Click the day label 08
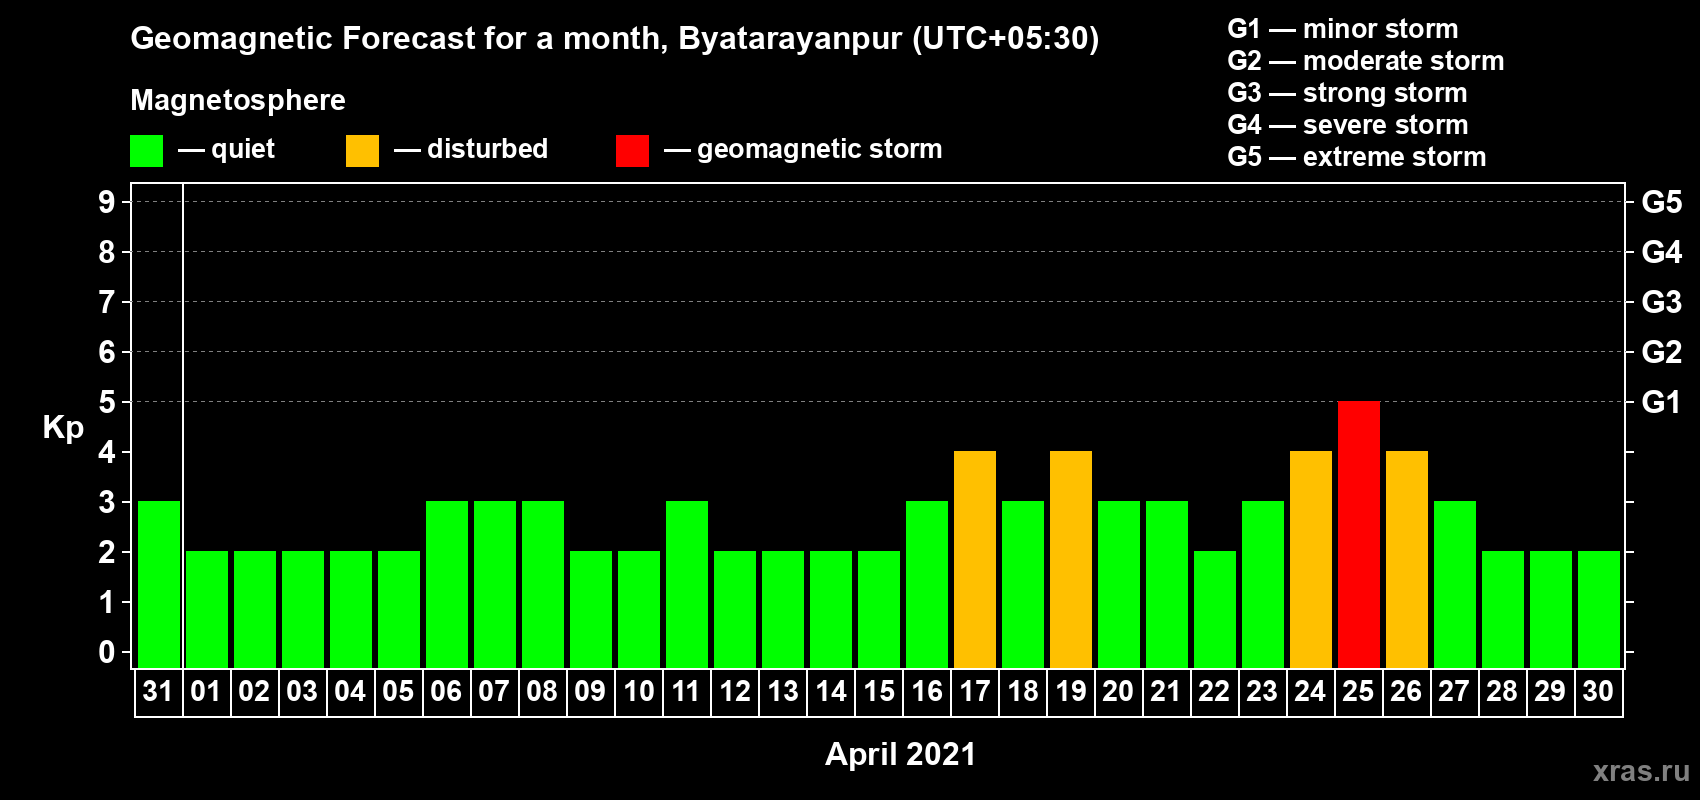 [x=542, y=691]
